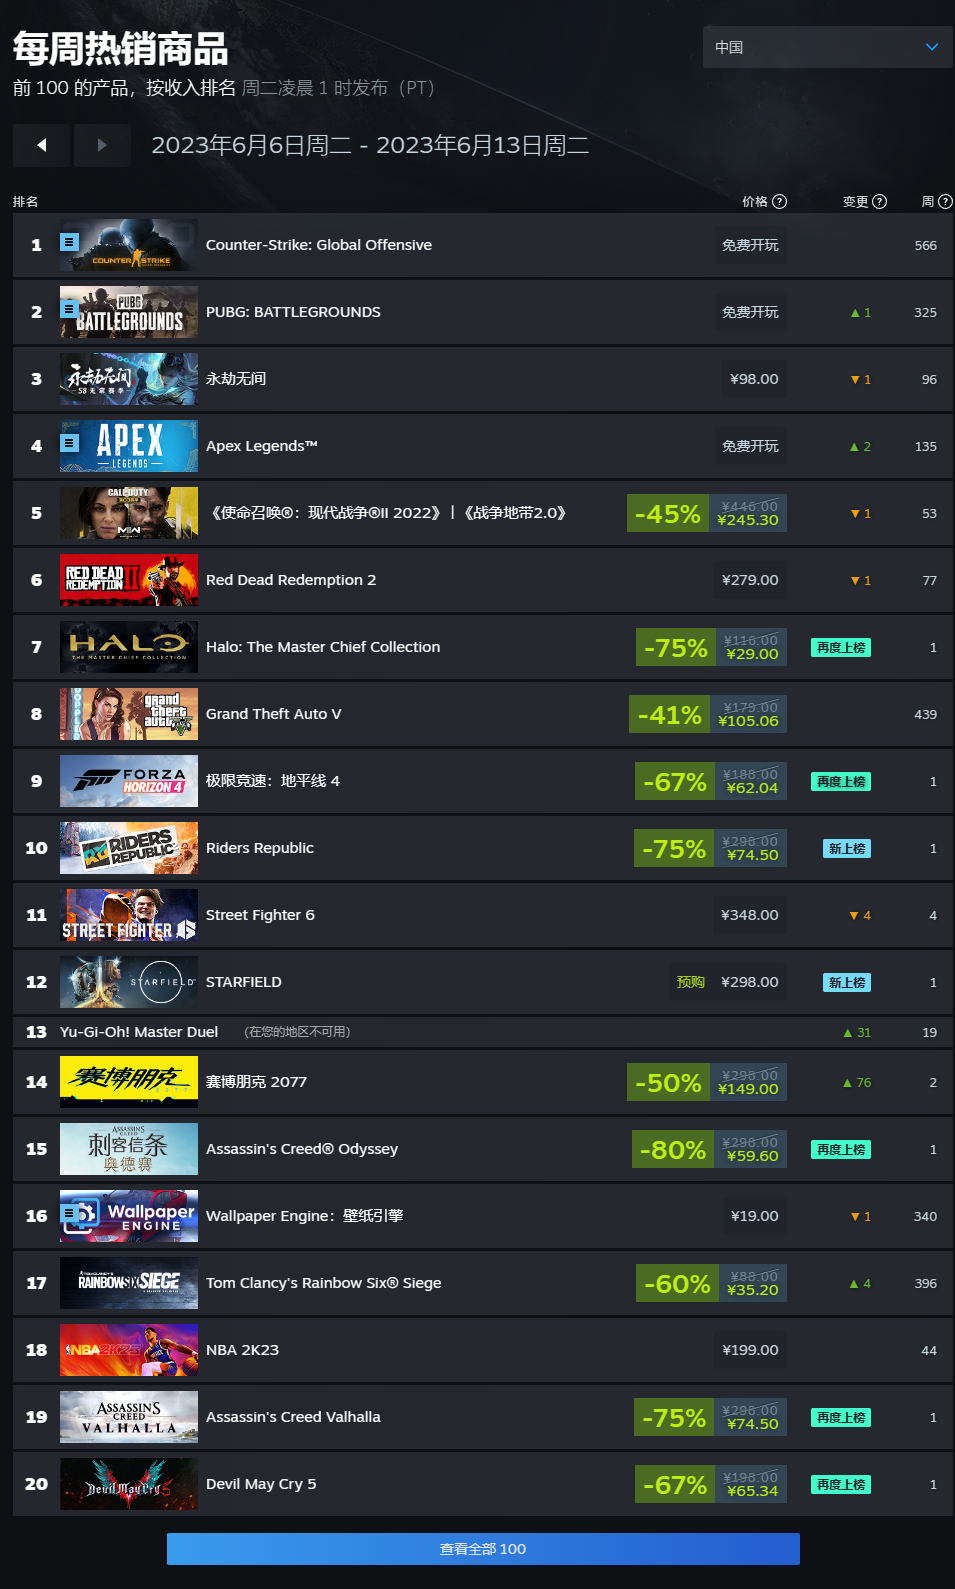Click the weeks column help icon

(x=946, y=201)
